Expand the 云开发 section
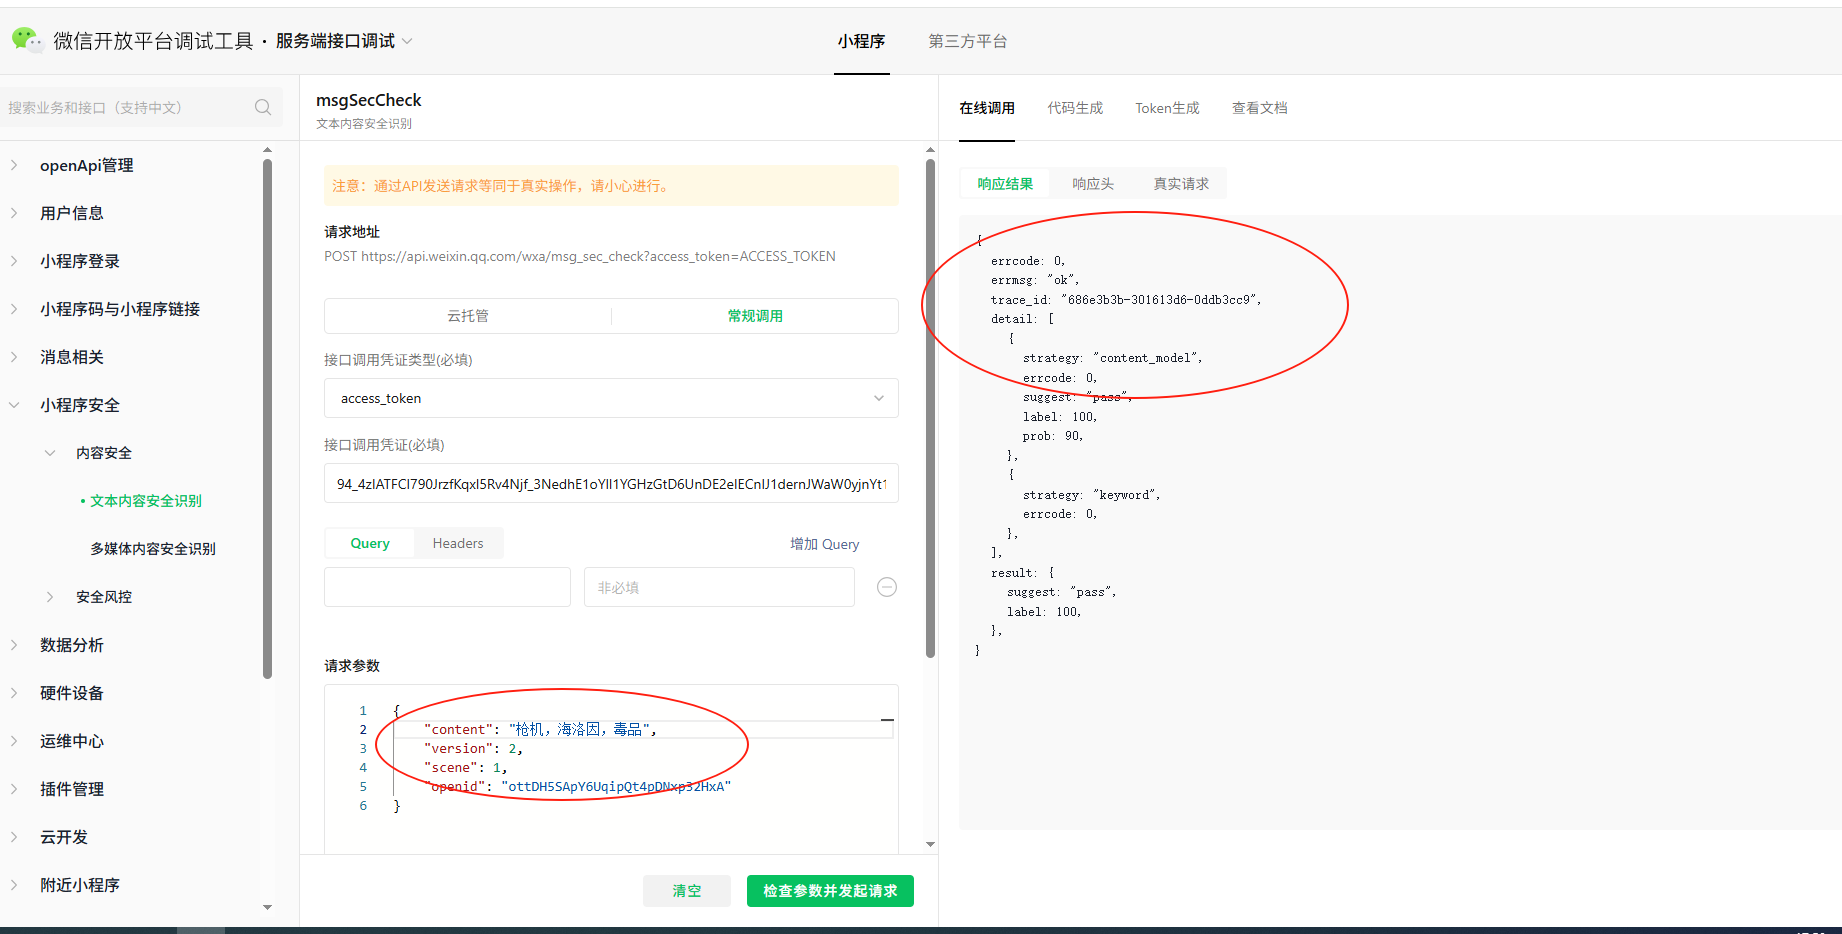The width and height of the screenshot is (1842, 934). 14,837
